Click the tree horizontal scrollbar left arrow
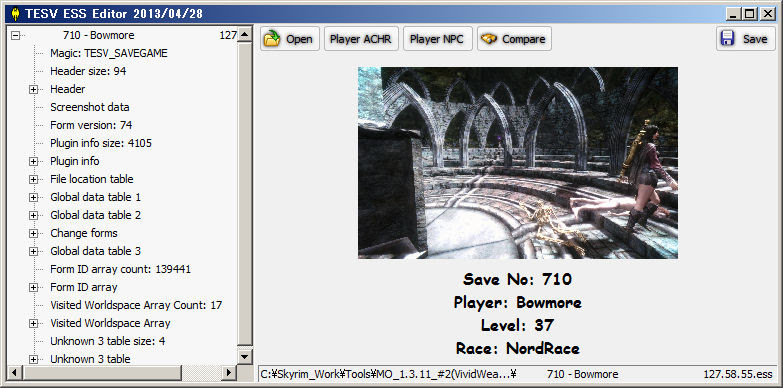 pyautogui.click(x=14, y=373)
